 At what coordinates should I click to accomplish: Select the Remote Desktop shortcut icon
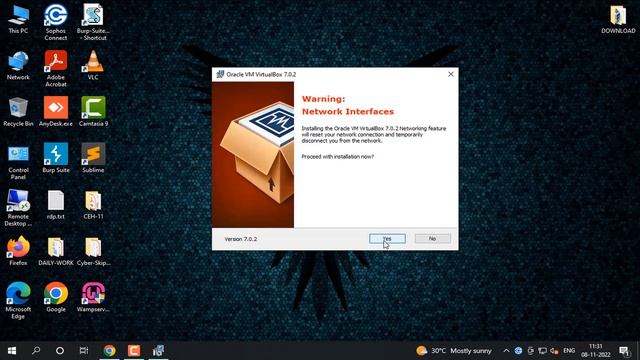pos(18,208)
